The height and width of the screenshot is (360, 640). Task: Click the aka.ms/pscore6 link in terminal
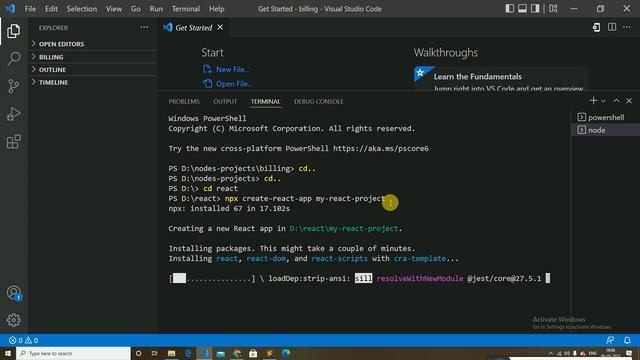(381, 149)
